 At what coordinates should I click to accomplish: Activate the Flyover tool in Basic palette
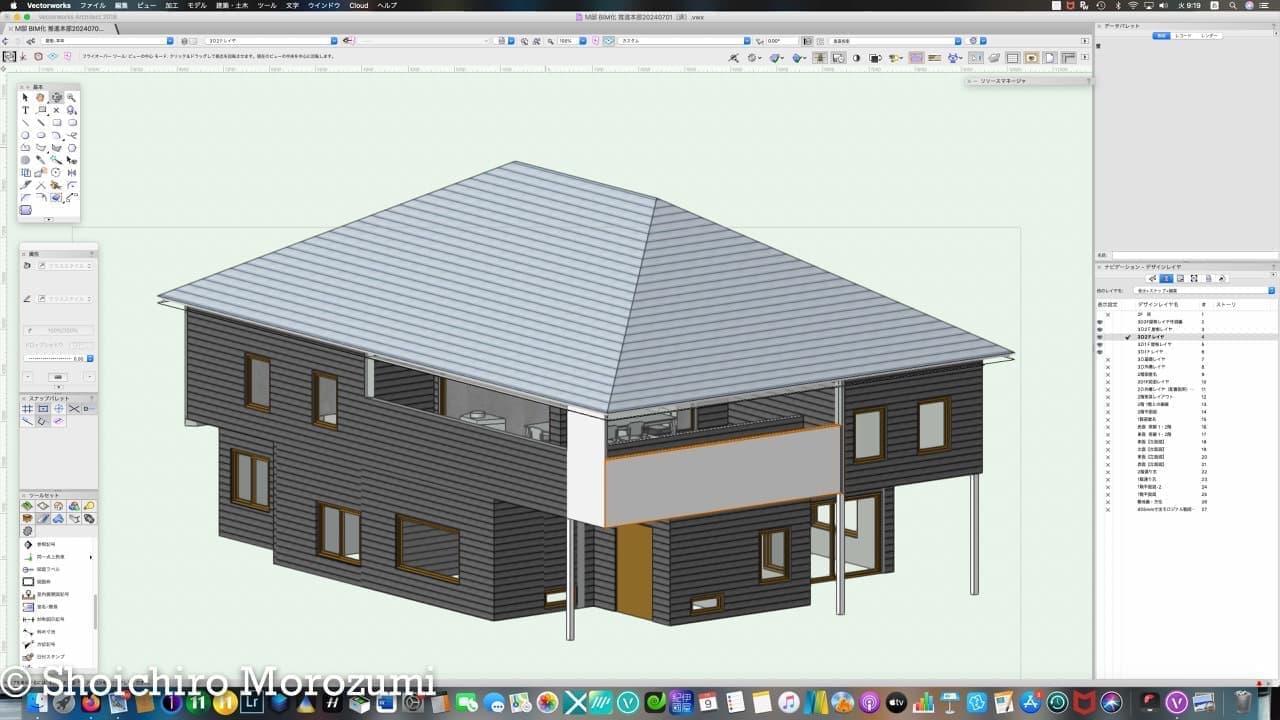coord(56,98)
